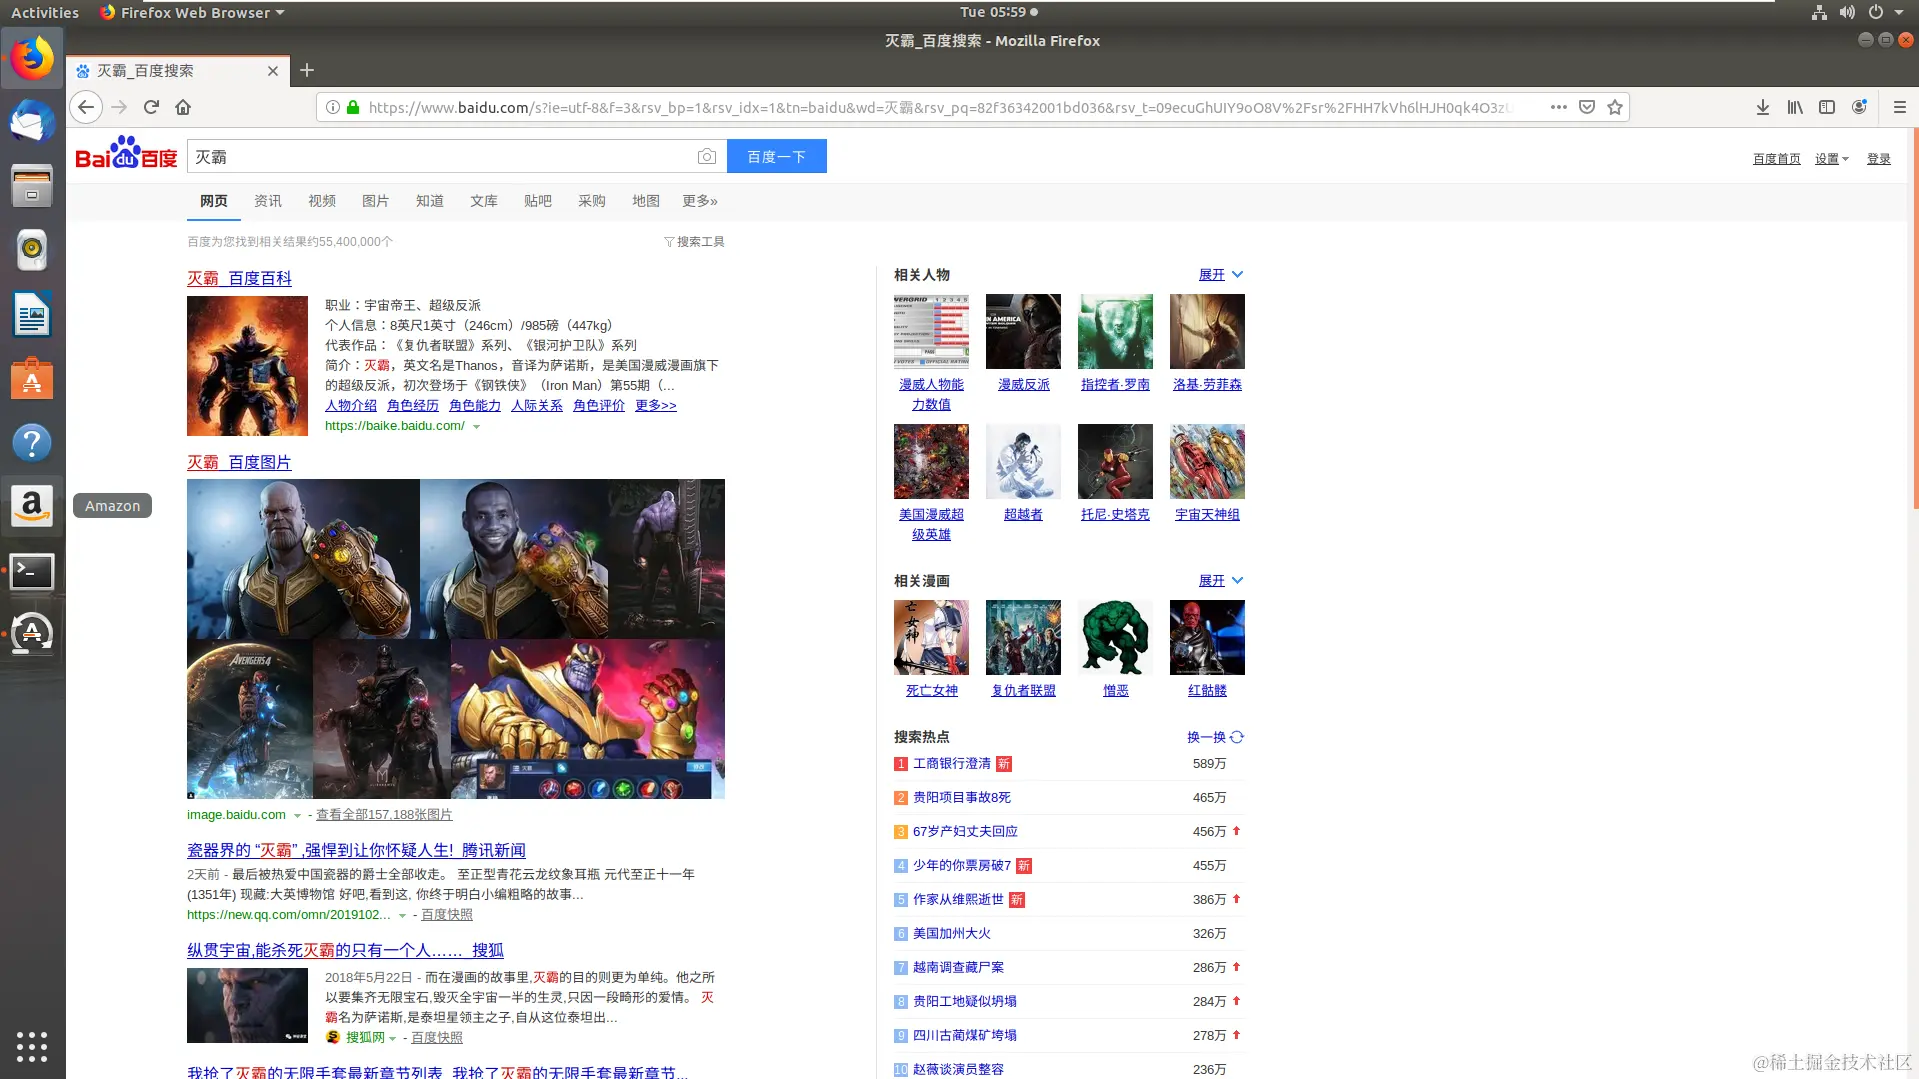Open Rhythmbox music player in the dock
The image size is (1919, 1079).
pyautogui.click(x=32, y=250)
